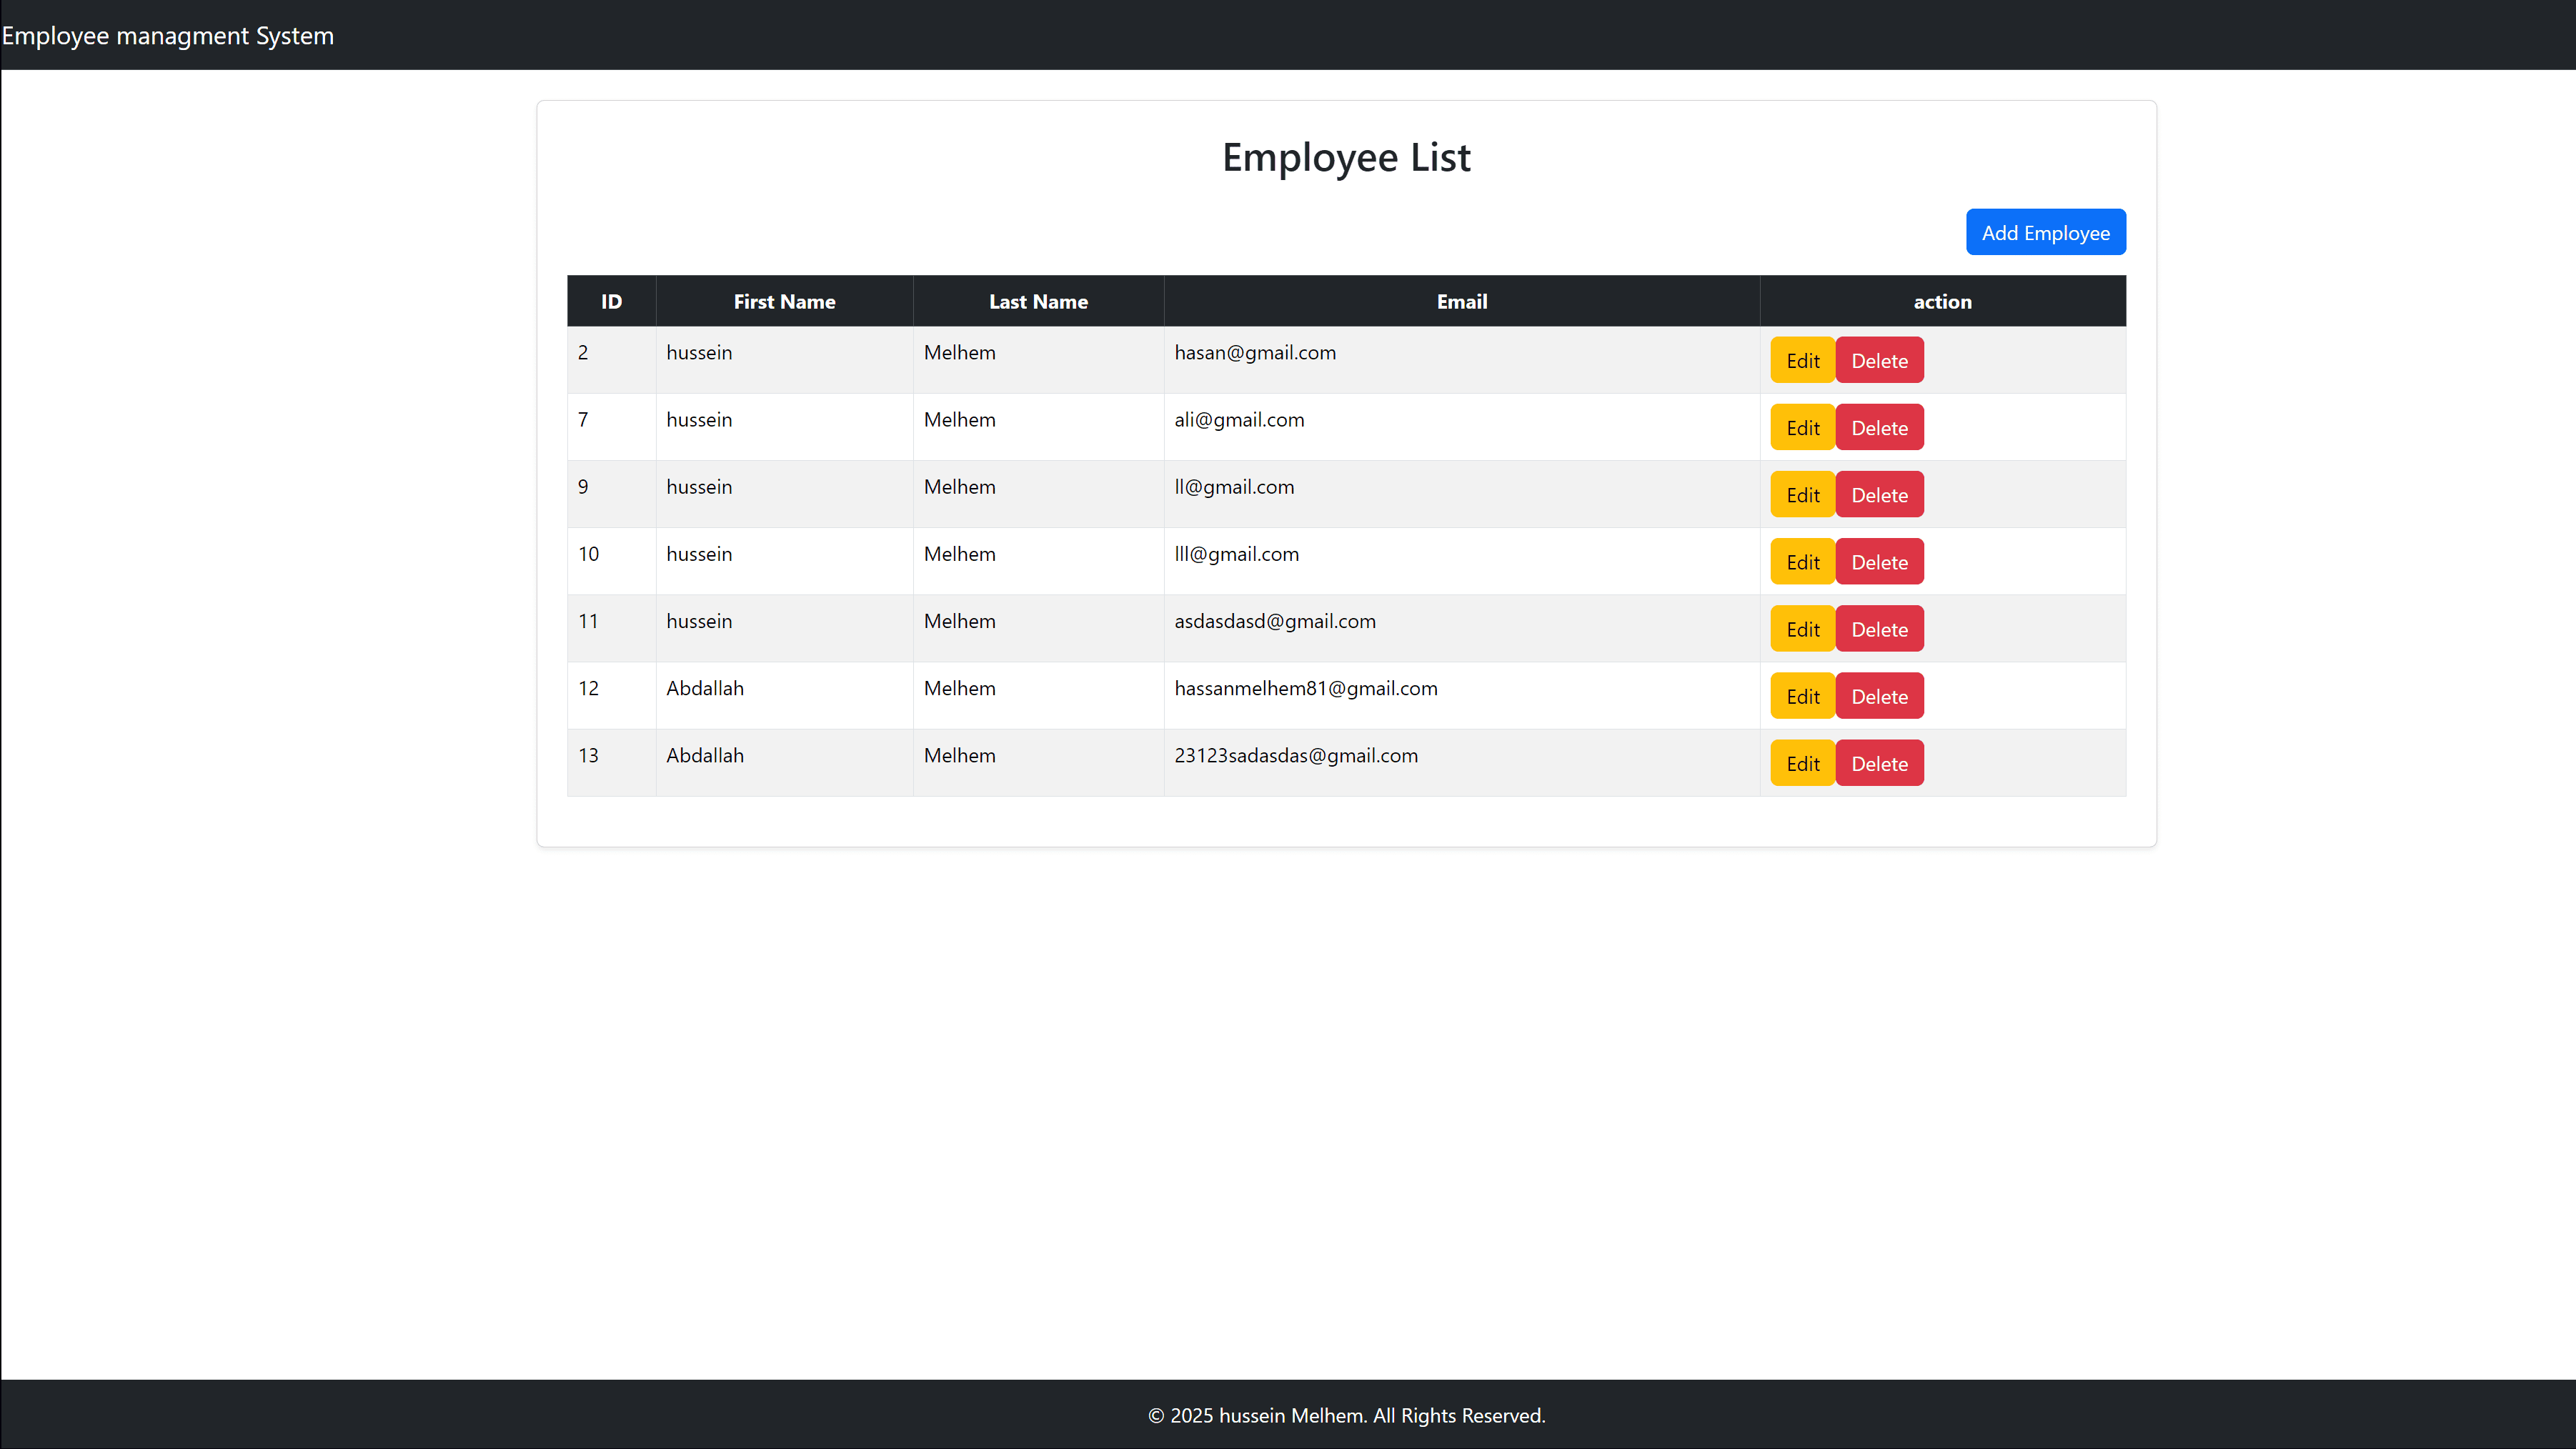
Task: Edit employee with ID 10
Action: click(x=1802, y=561)
